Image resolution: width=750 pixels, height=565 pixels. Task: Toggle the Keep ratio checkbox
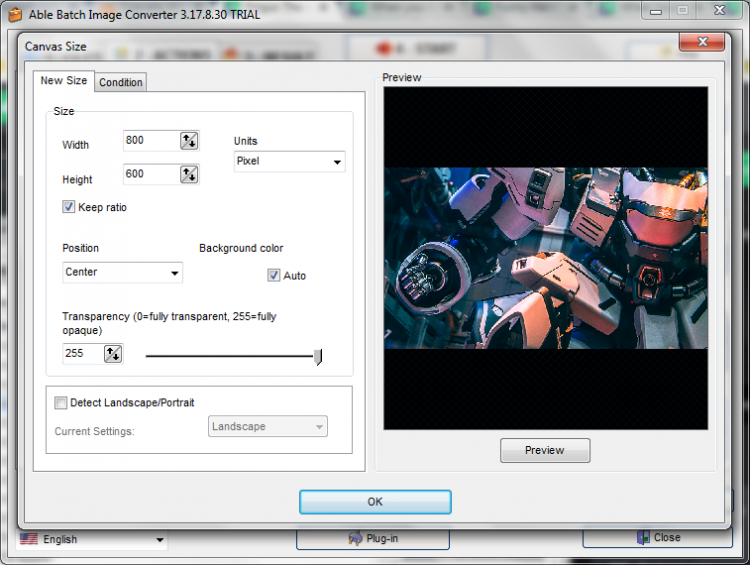[68, 207]
